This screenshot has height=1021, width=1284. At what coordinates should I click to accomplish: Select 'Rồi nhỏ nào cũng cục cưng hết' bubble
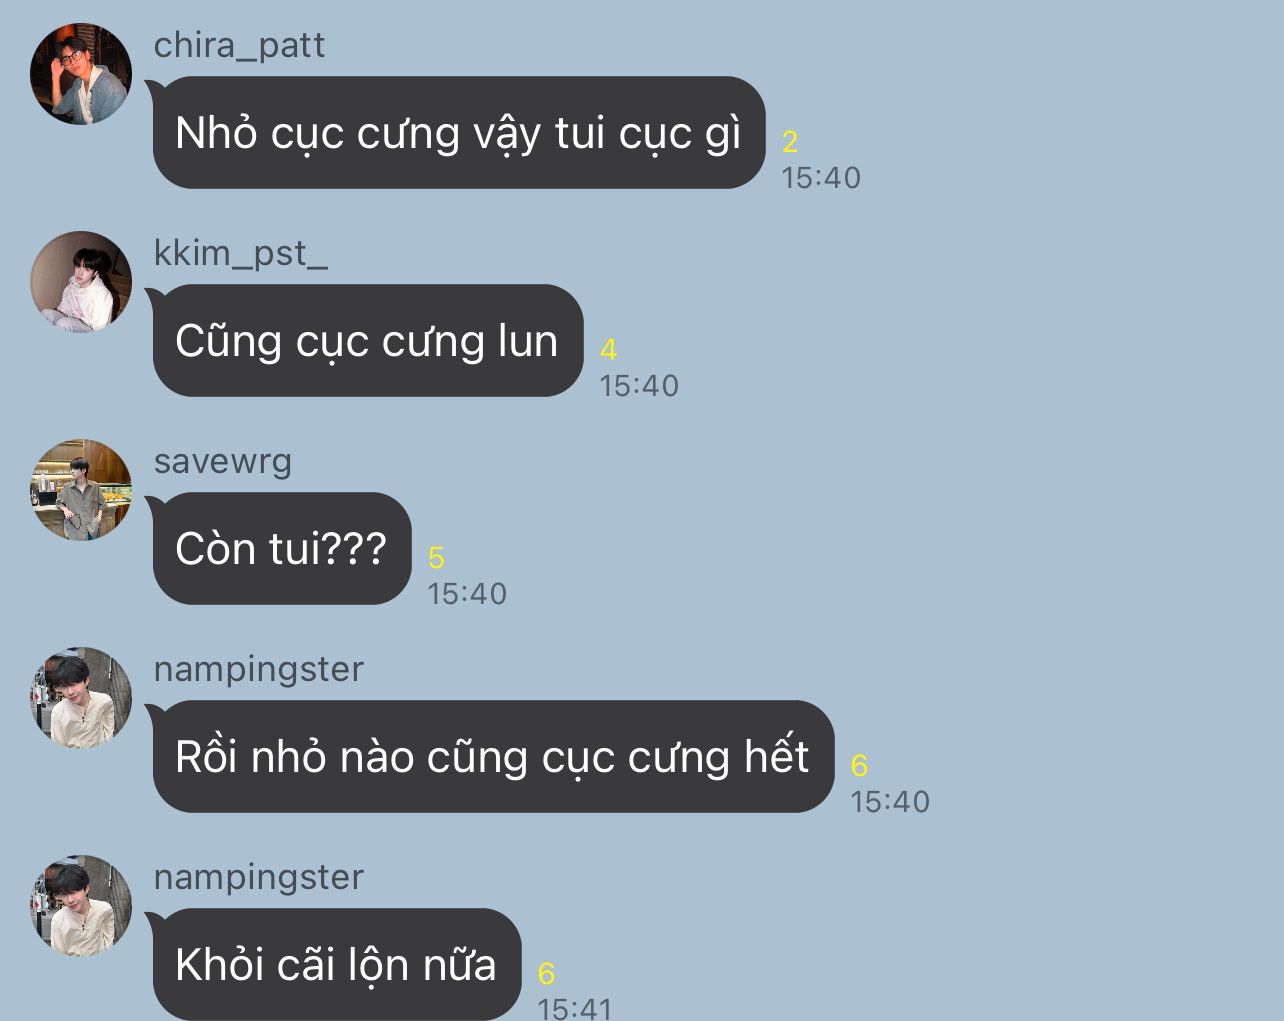pos(492,757)
